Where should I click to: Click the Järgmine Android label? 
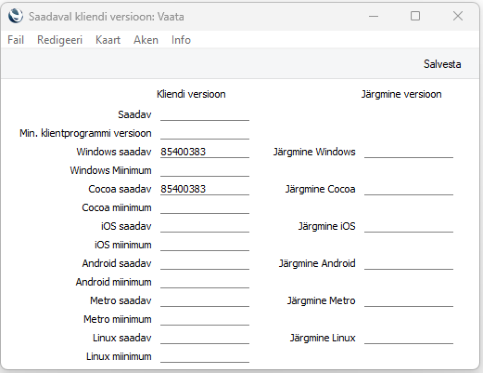tap(317, 264)
